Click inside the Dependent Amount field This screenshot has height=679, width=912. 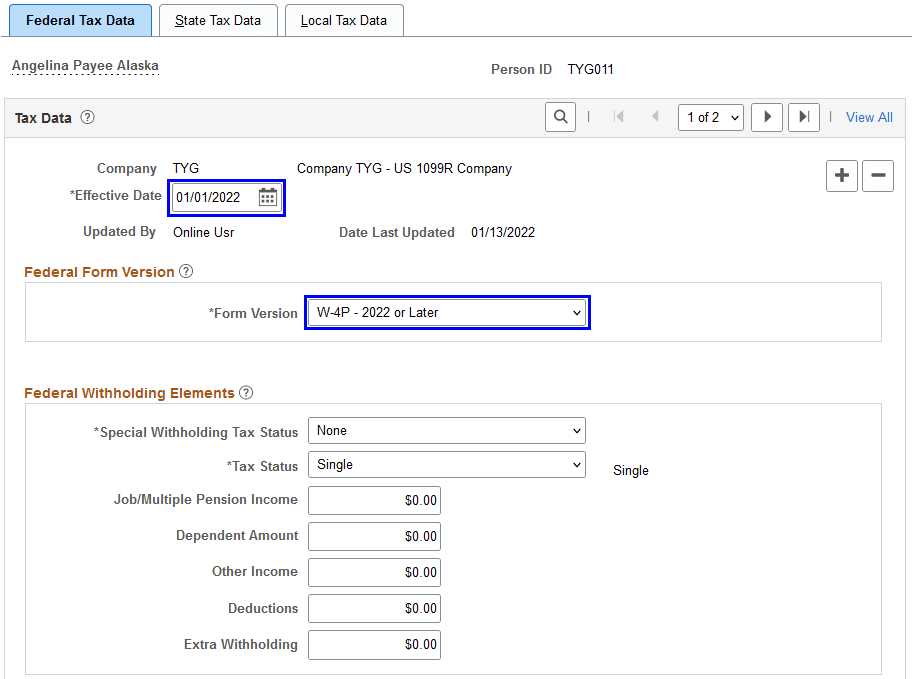(x=374, y=536)
